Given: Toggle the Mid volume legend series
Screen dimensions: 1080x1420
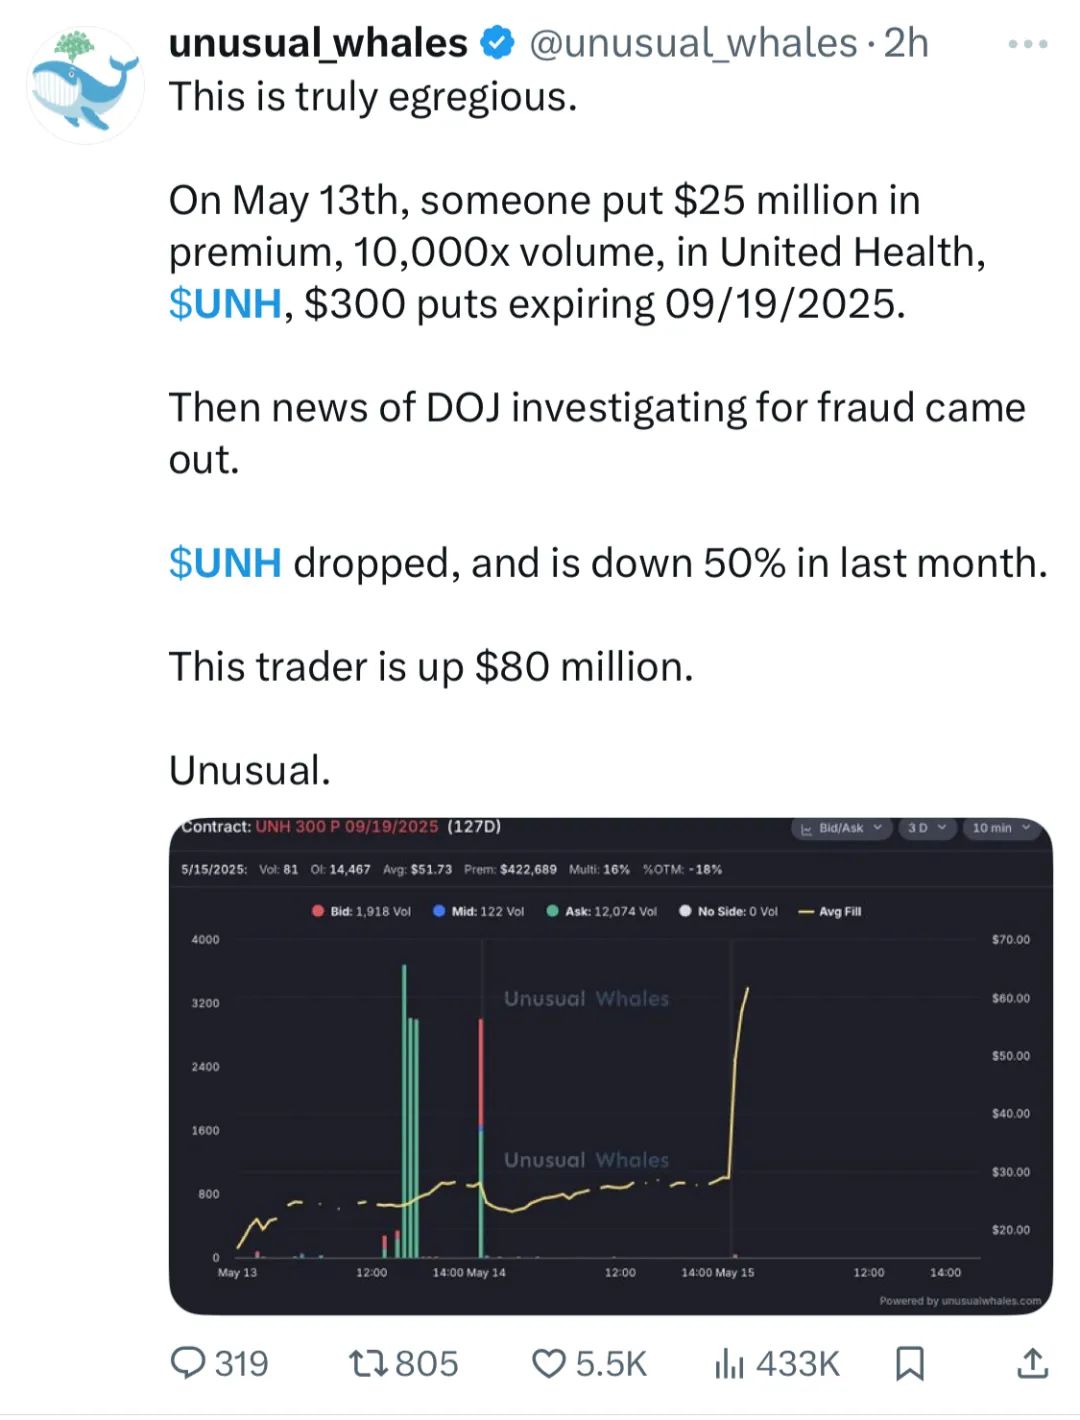Looking at the screenshot, I should pyautogui.click(x=479, y=911).
